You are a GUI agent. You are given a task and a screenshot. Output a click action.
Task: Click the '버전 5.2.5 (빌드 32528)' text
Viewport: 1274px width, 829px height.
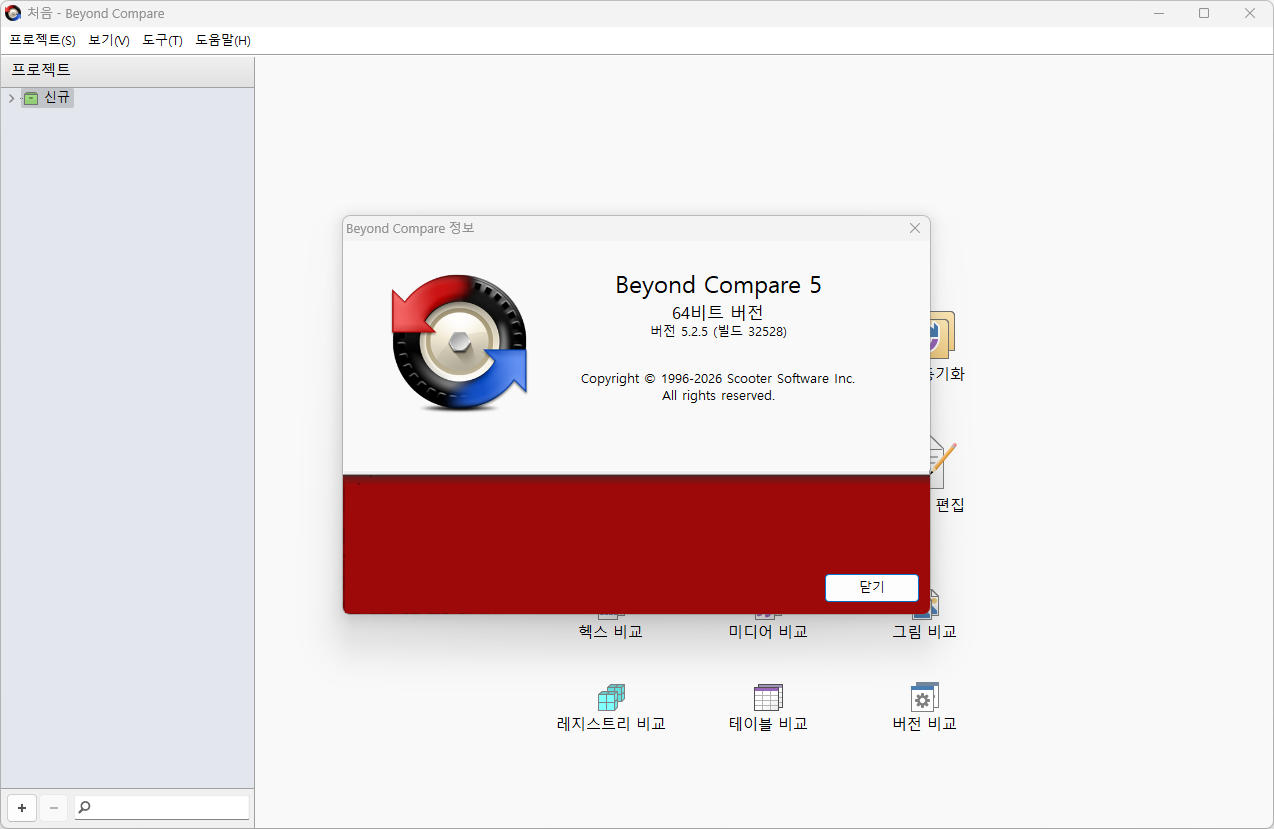718,331
